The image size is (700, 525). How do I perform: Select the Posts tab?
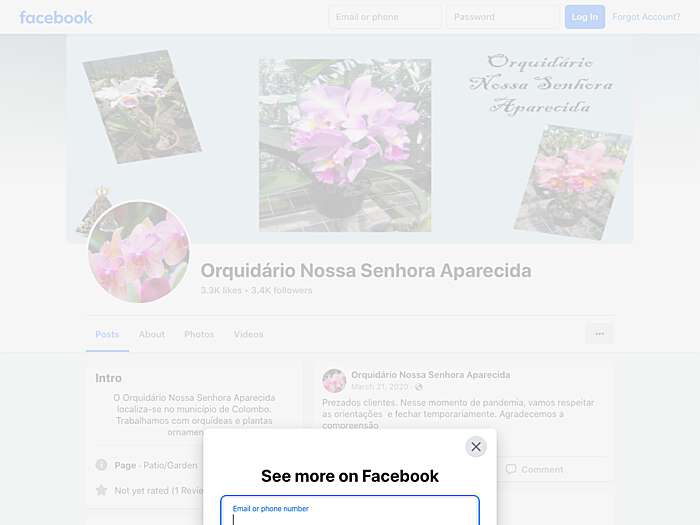[107, 334]
